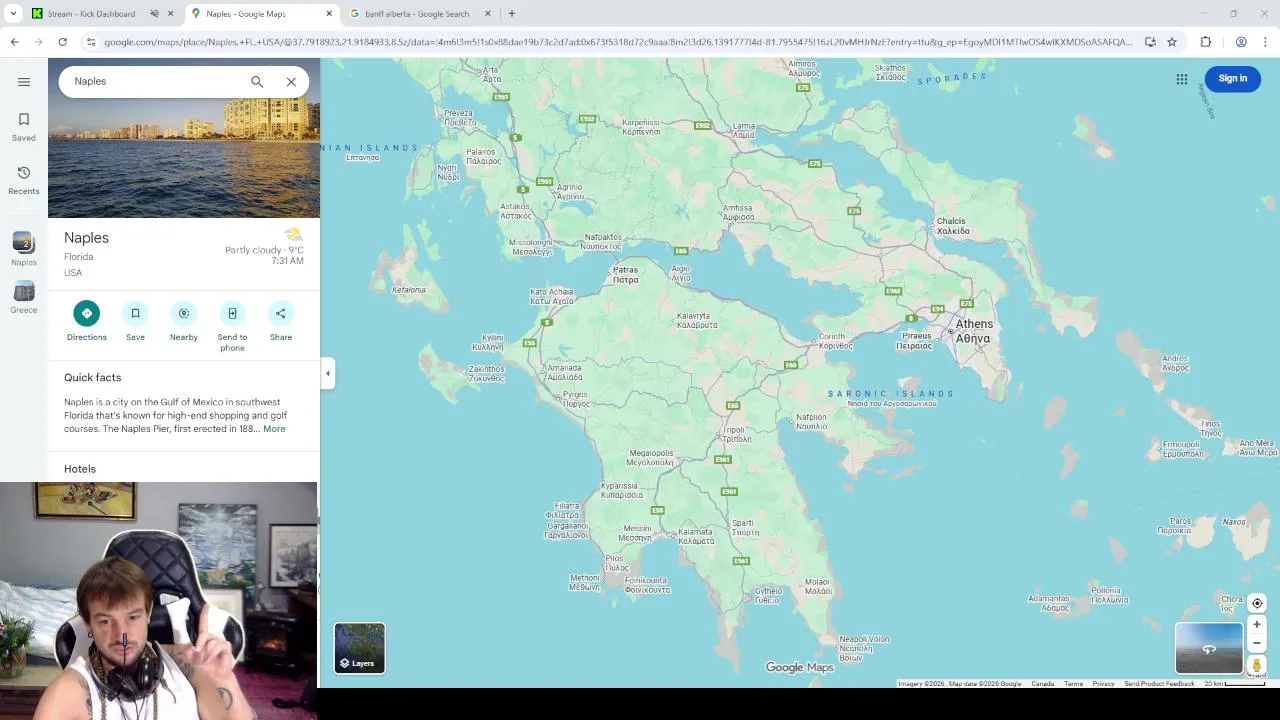Open the Layers map type switcher
This screenshot has height=720, width=1280.
click(x=360, y=648)
